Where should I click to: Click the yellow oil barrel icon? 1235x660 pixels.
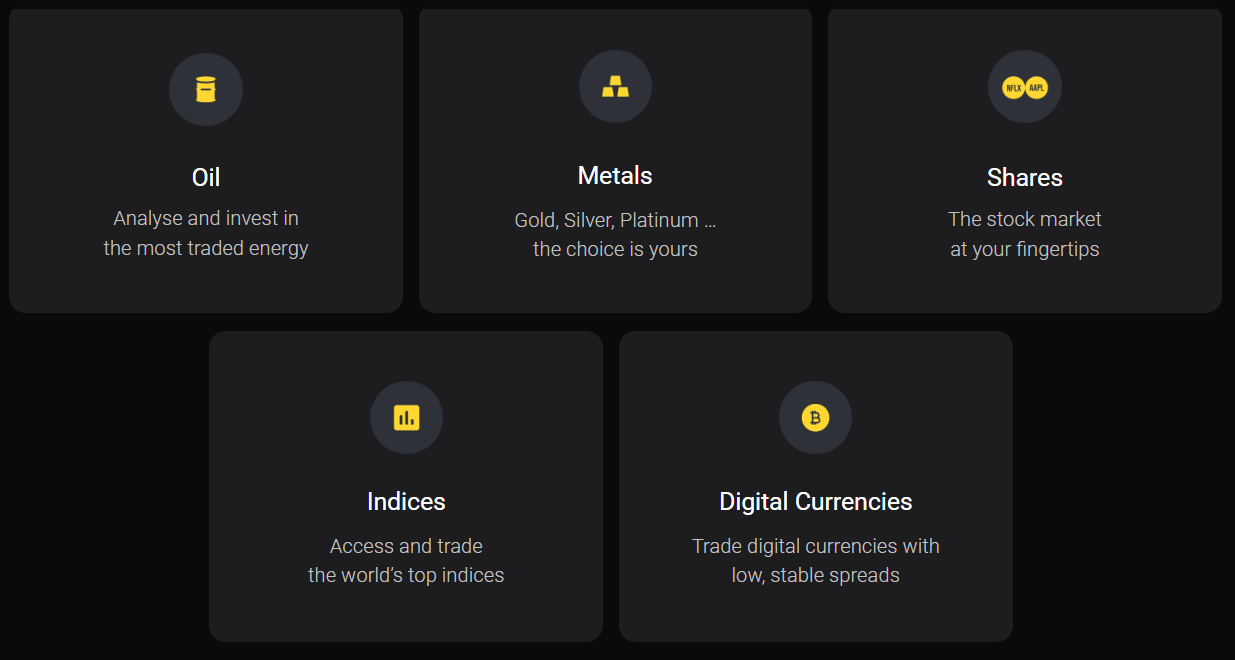(x=206, y=90)
